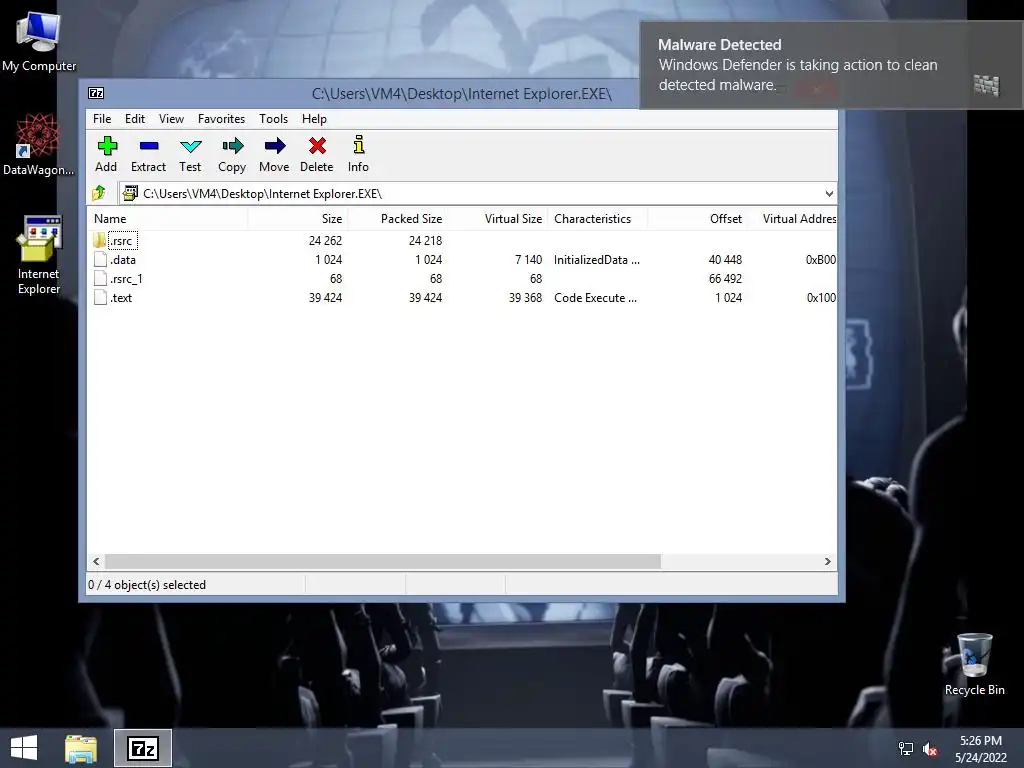
Task: Open the File menu
Action: point(102,119)
